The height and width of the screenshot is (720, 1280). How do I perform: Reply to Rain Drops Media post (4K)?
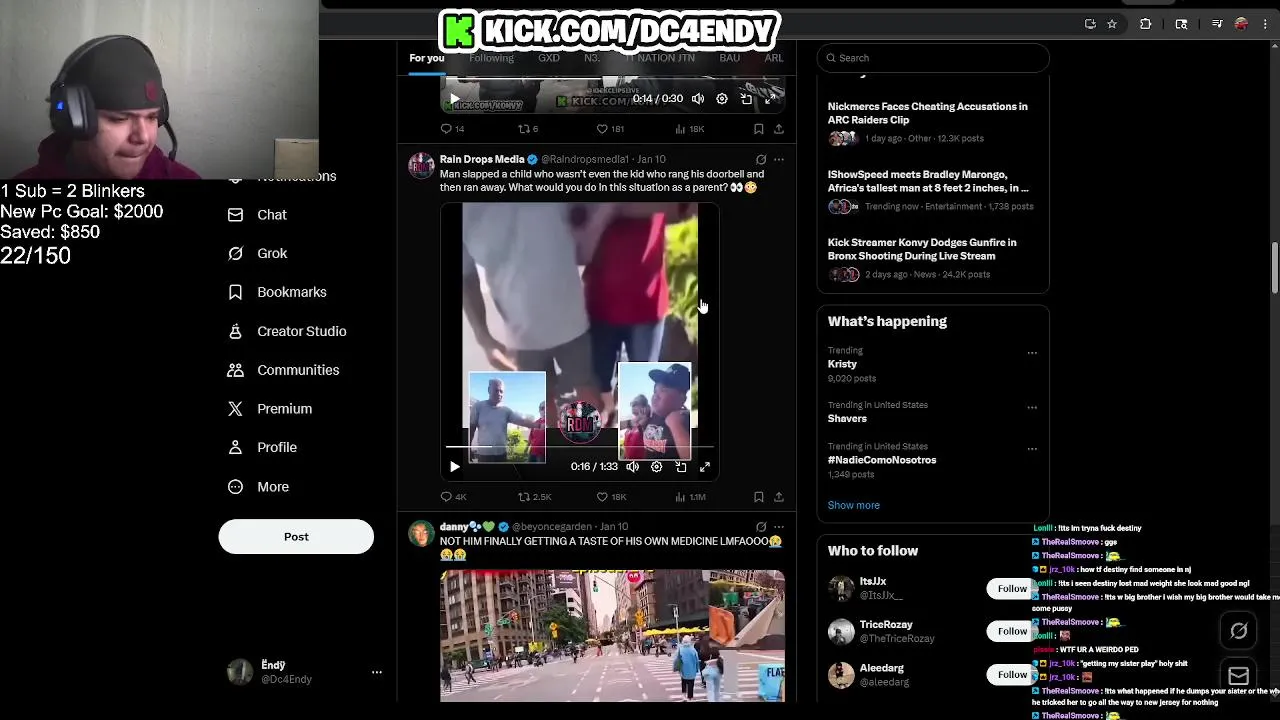pyautogui.click(x=453, y=497)
